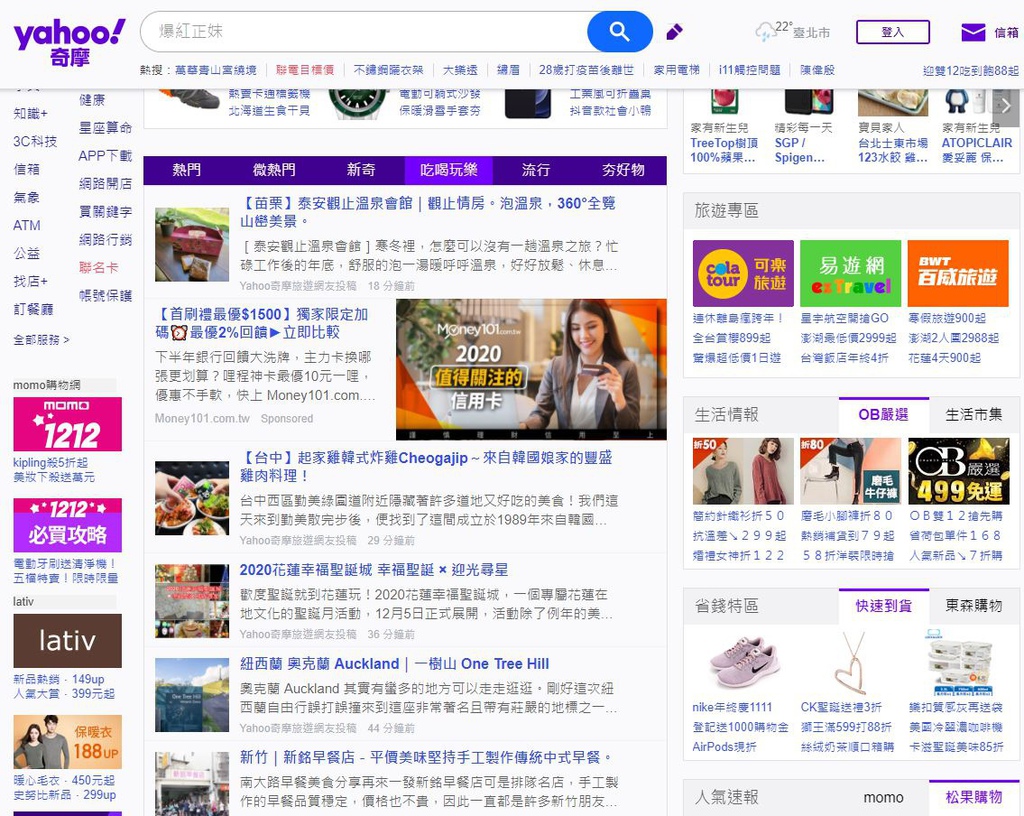This screenshot has height=816, width=1024.
Task: Click the pink Nike sneaker image
Action: click(743, 661)
